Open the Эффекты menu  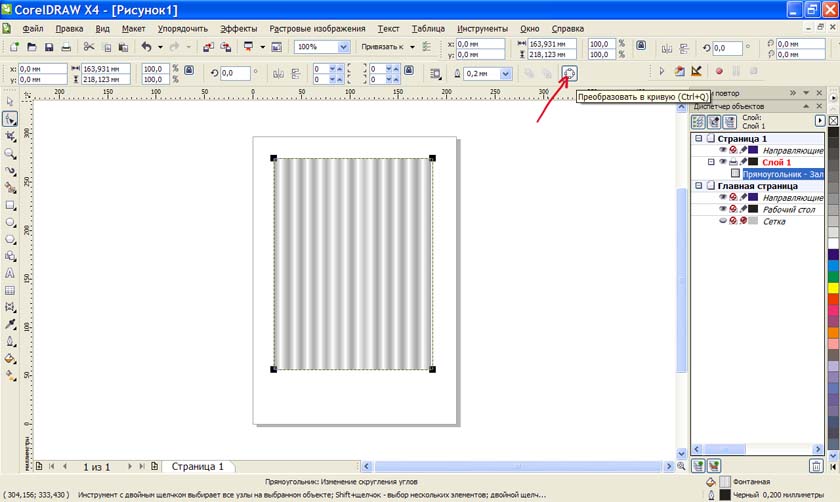[238, 29]
